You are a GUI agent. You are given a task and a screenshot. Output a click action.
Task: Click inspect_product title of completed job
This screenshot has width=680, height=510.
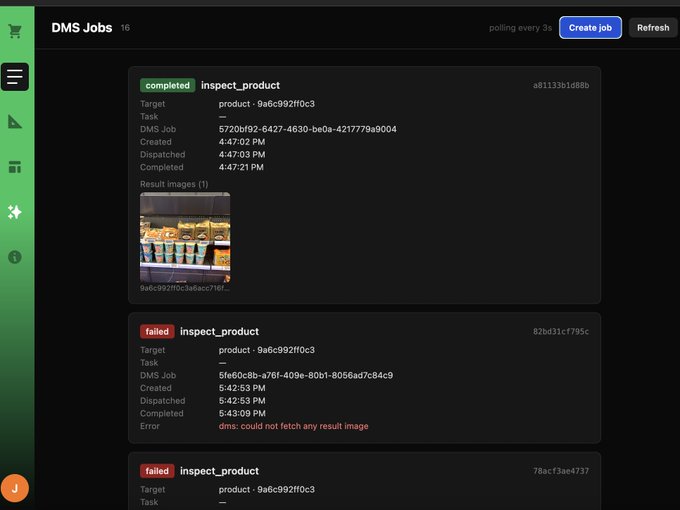click(240, 85)
